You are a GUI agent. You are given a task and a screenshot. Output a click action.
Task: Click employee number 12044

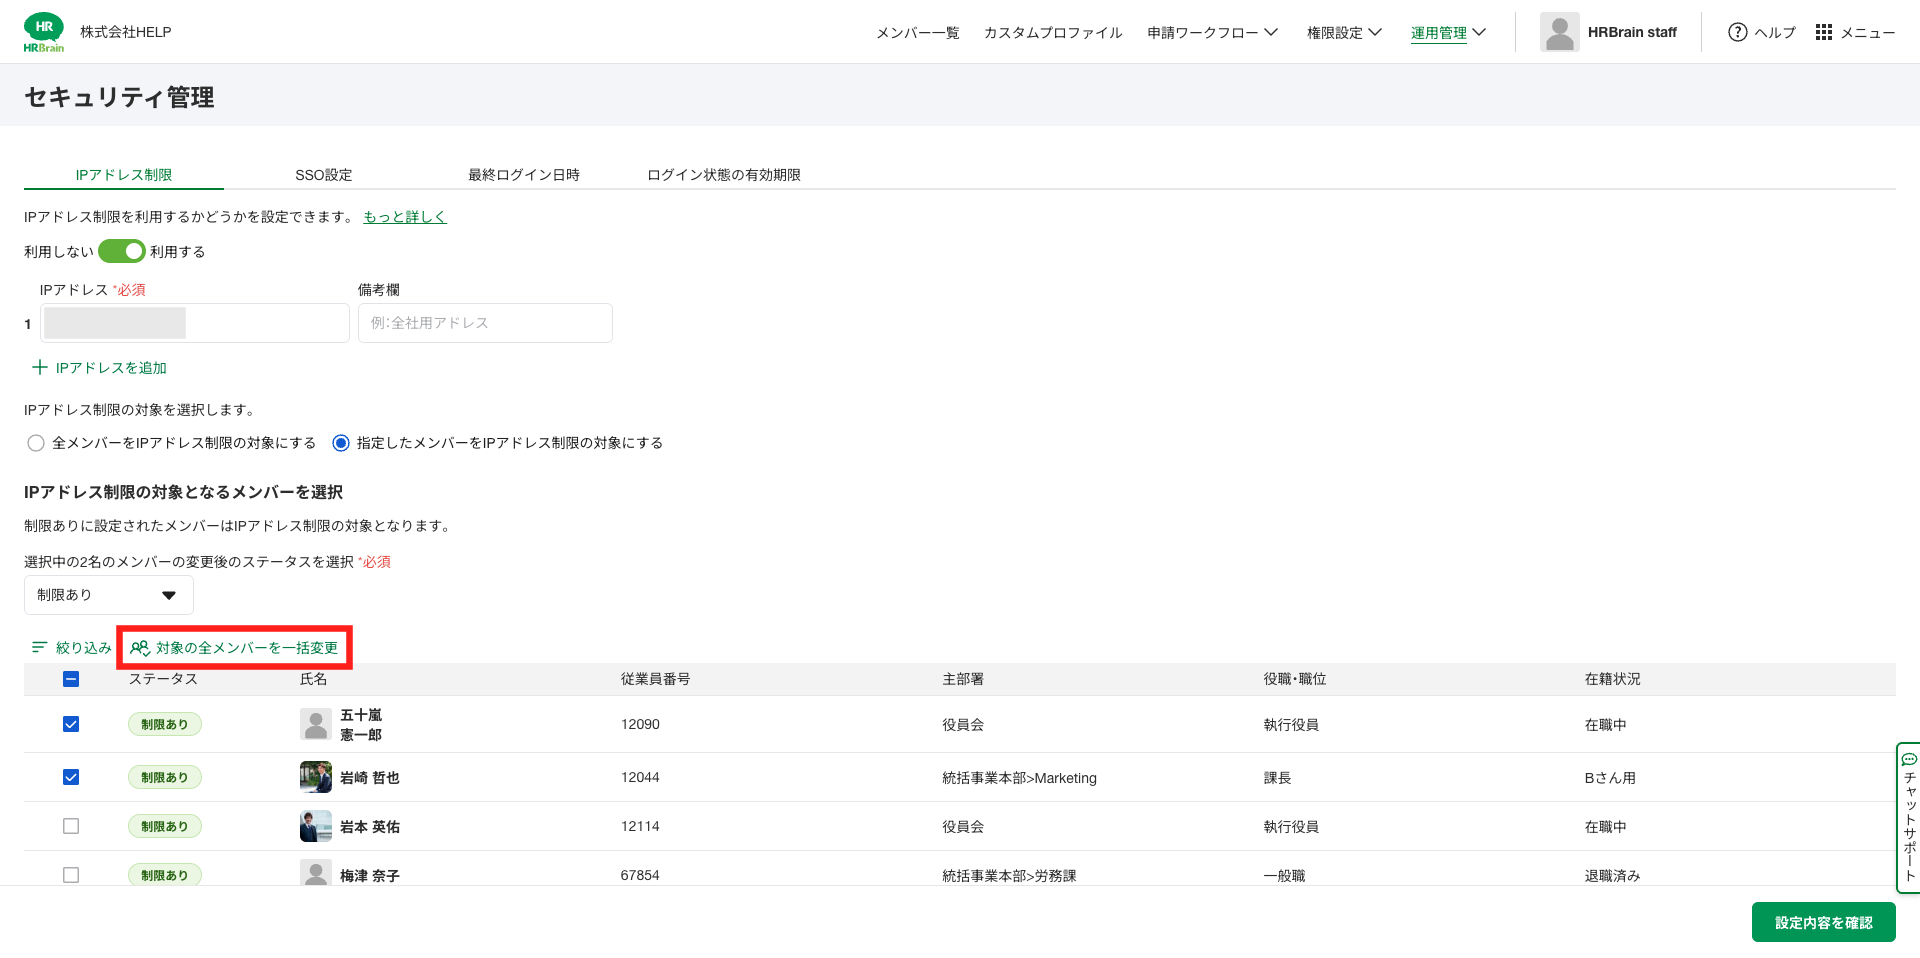point(640,777)
